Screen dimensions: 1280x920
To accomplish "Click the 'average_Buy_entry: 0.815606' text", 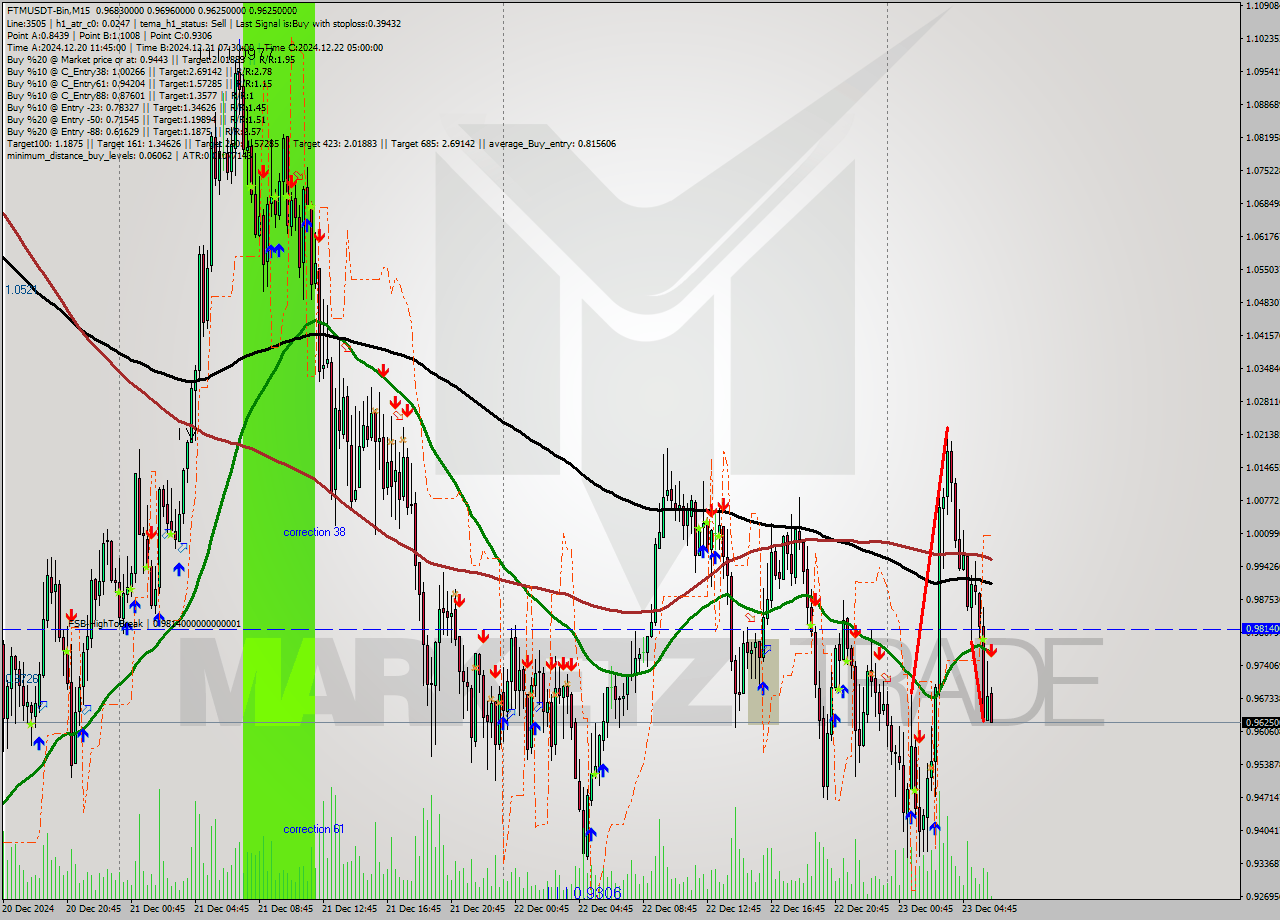I will point(554,143).
